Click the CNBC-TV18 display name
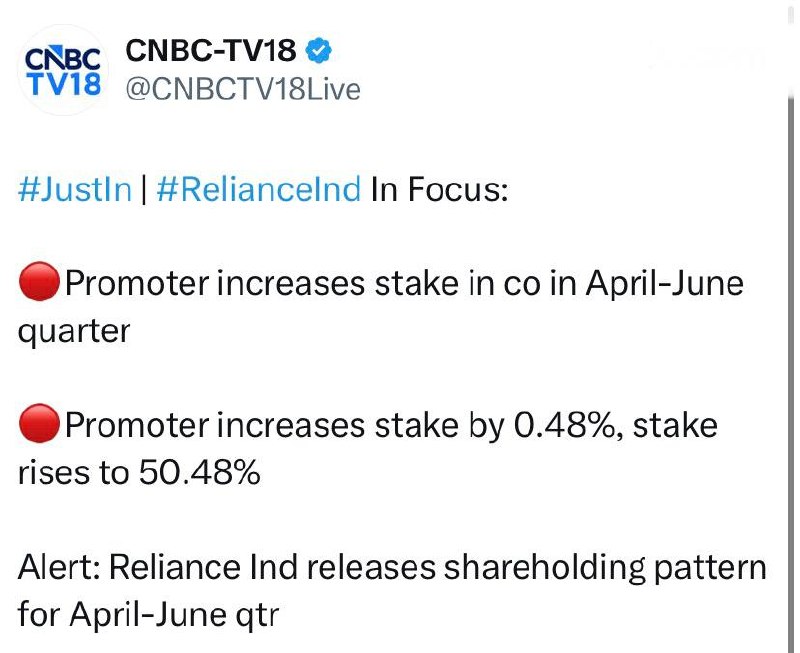Viewport: 800px width, 653px height. 211,51
